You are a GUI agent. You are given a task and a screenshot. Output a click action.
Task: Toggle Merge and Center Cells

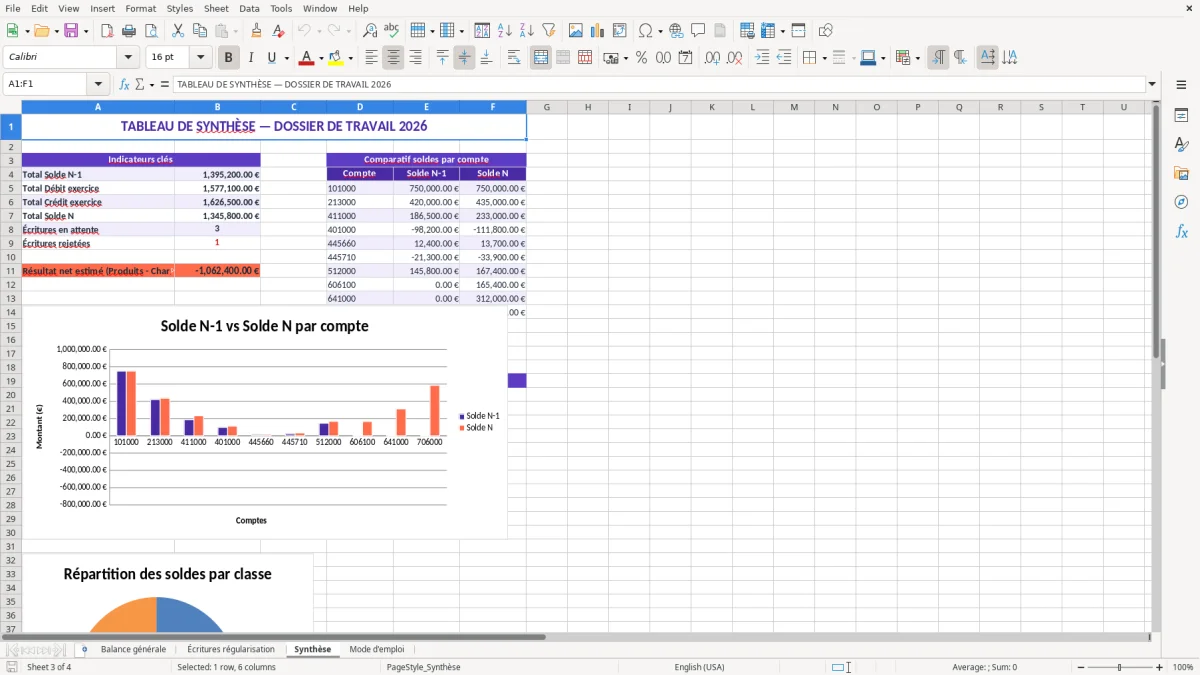point(541,58)
